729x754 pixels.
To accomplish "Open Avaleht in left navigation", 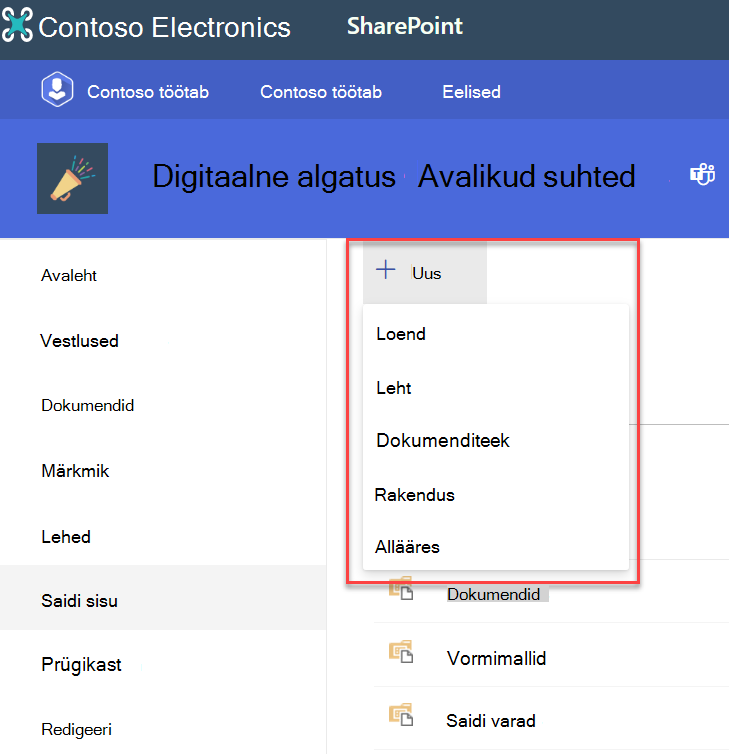I will point(69,276).
